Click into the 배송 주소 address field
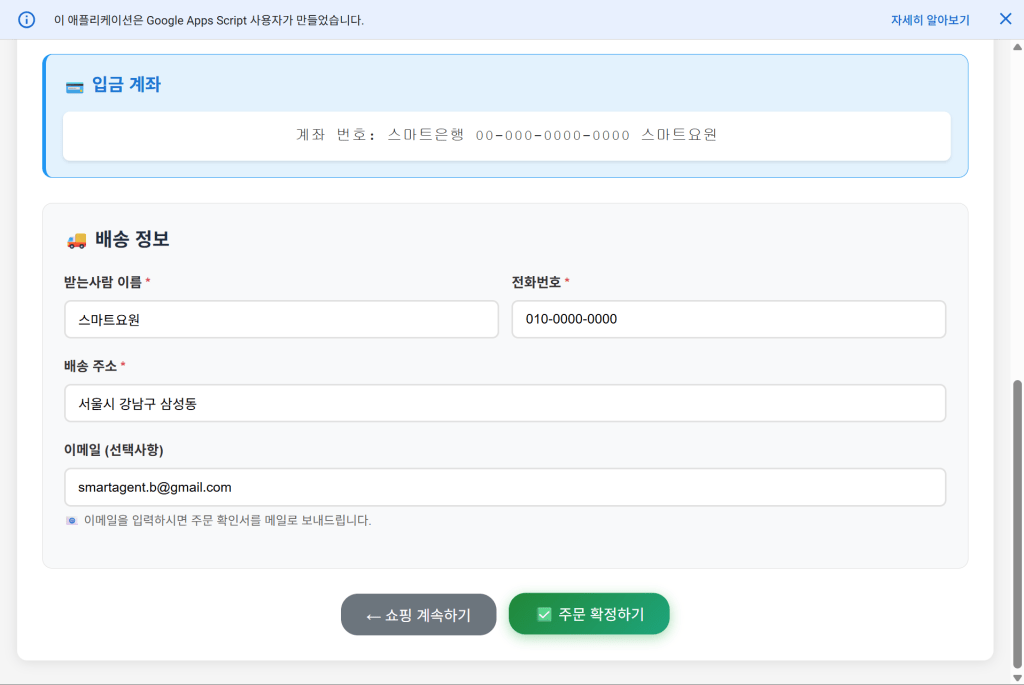 pos(505,404)
